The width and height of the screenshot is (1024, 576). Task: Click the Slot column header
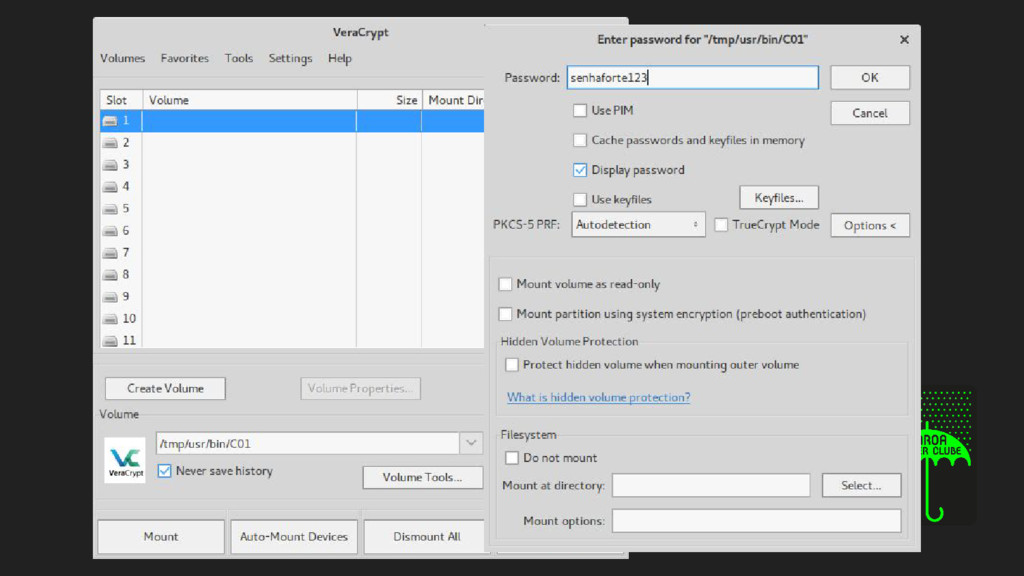(x=121, y=100)
